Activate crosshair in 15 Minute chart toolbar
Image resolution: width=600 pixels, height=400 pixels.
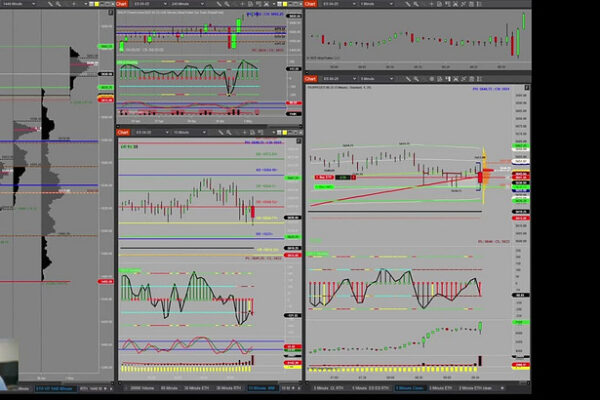click(x=245, y=132)
